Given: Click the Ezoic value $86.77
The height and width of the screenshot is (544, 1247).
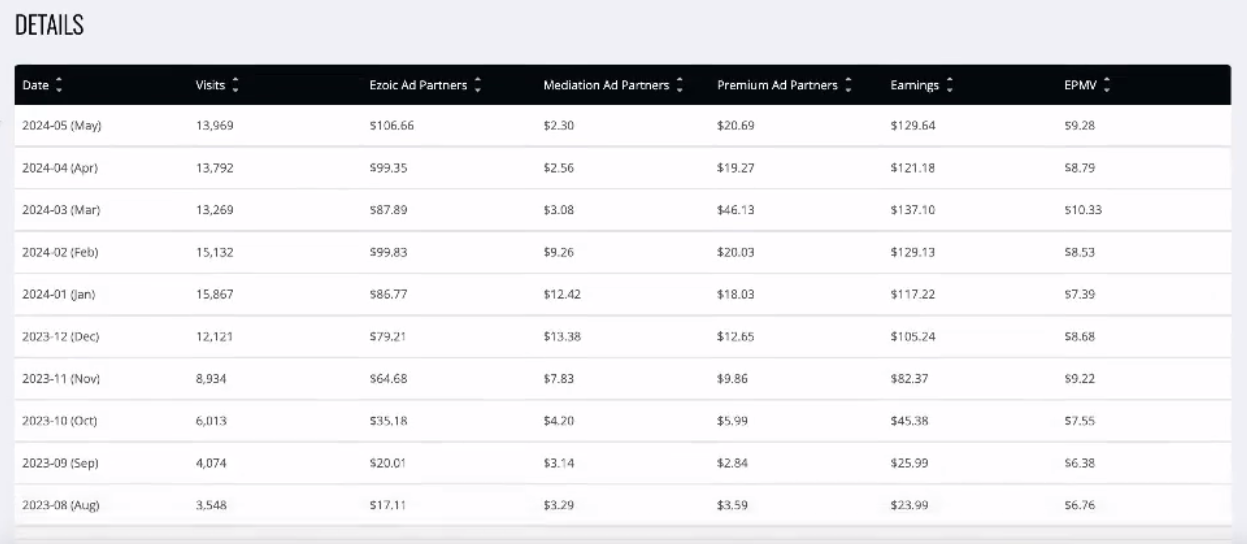Looking at the screenshot, I should point(389,295).
